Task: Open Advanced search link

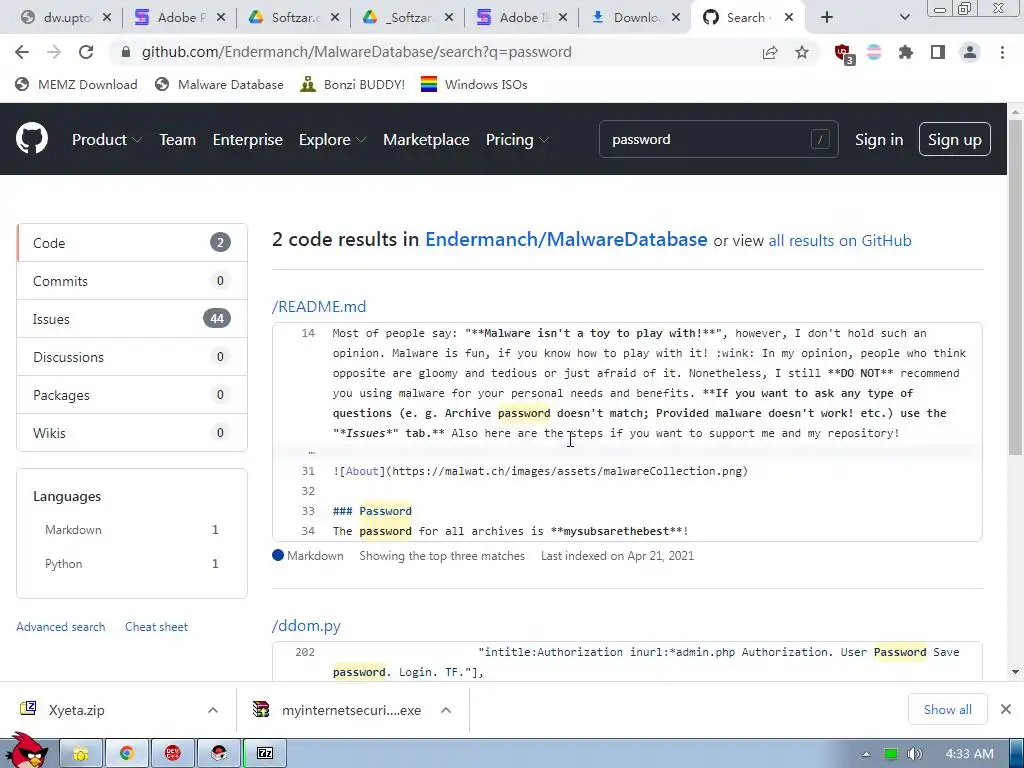Action: coord(61,627)
